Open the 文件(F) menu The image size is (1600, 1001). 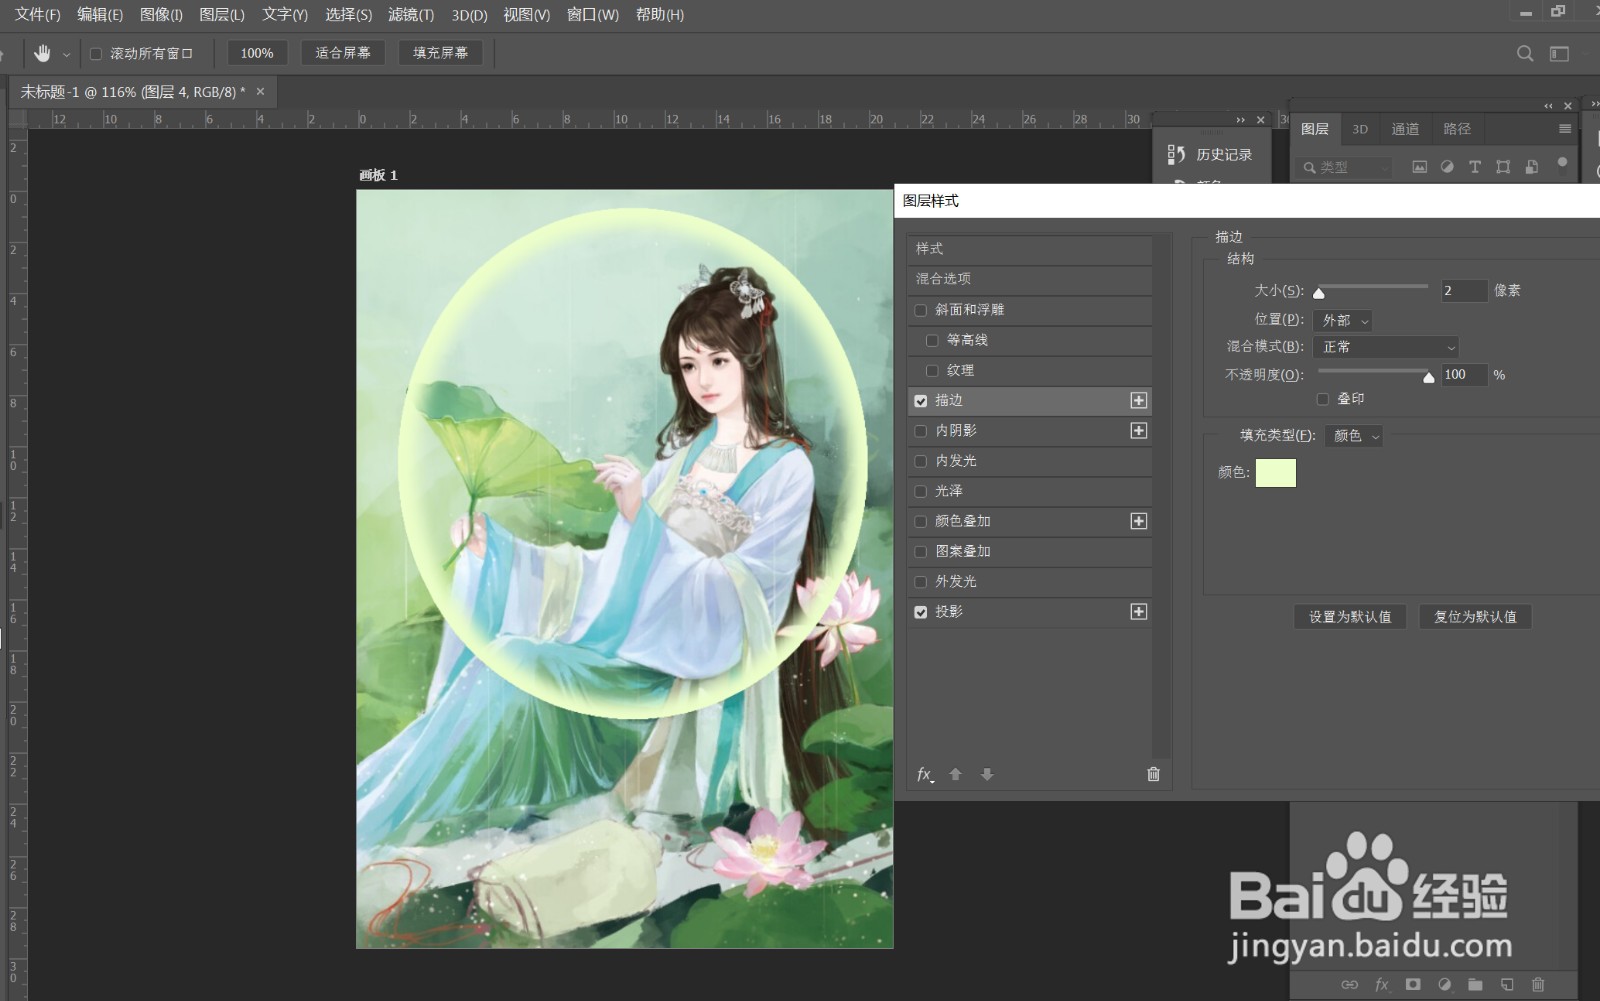click(38, 15)
